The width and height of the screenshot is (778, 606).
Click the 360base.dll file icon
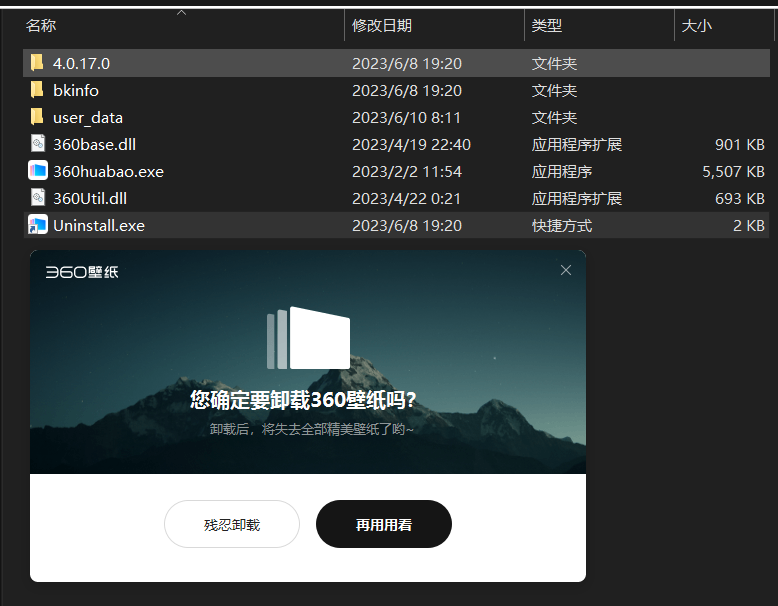[x=38, y=144]
